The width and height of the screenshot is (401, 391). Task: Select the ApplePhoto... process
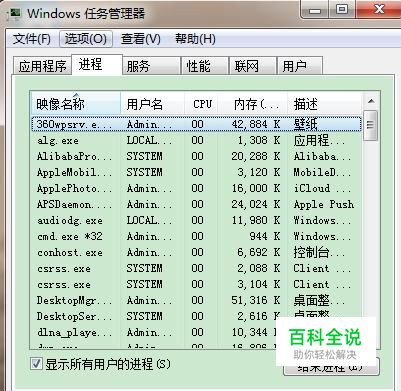click(x=196, y=188)
